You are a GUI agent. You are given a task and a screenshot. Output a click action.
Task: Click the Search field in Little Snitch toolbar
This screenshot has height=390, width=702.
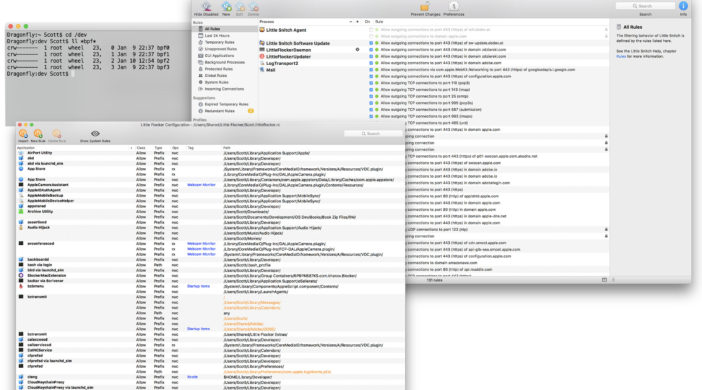(645, 6)
